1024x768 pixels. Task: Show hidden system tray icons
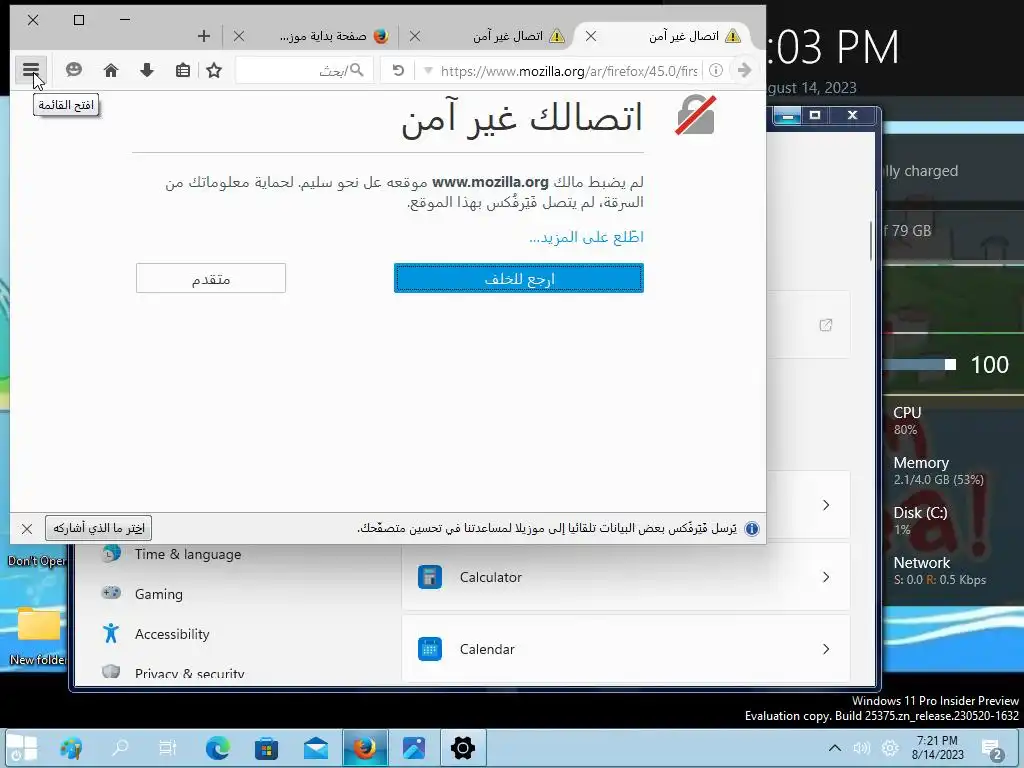tap(835, 748)
